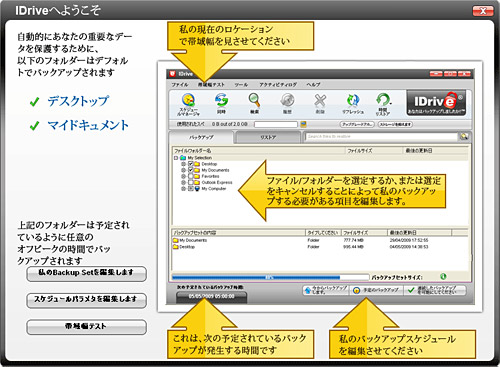Click the My Selection folder icon
The image size is (500, 367).
183,158
